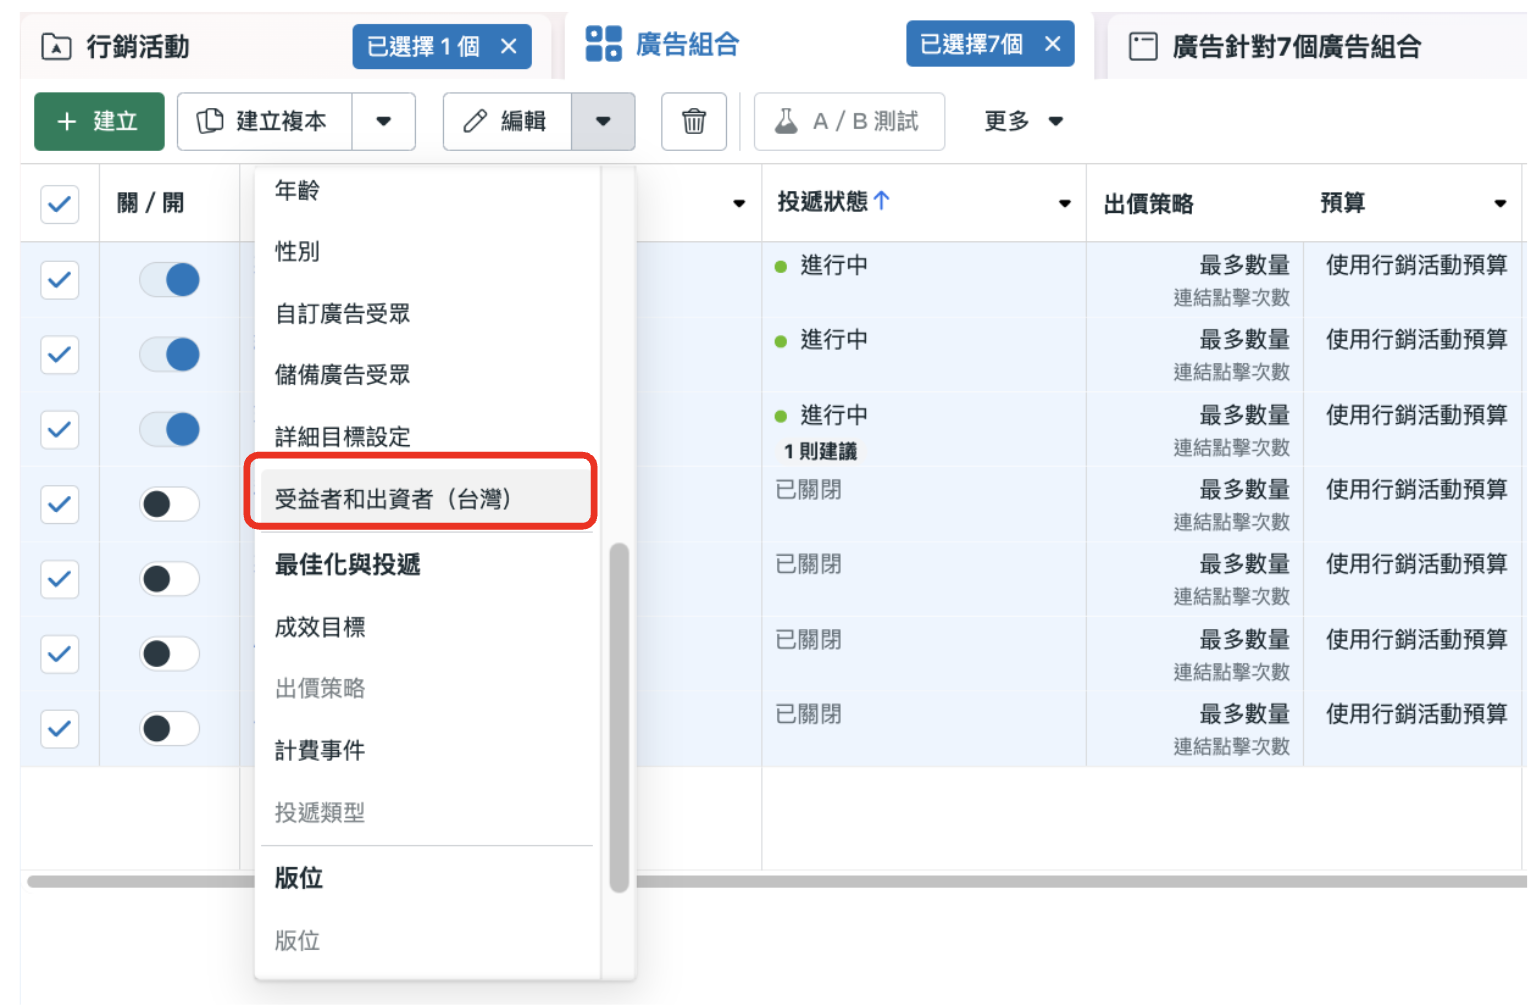
Task: Expand the 建立複本 dropdown arrow
Action: click(385, 121)
